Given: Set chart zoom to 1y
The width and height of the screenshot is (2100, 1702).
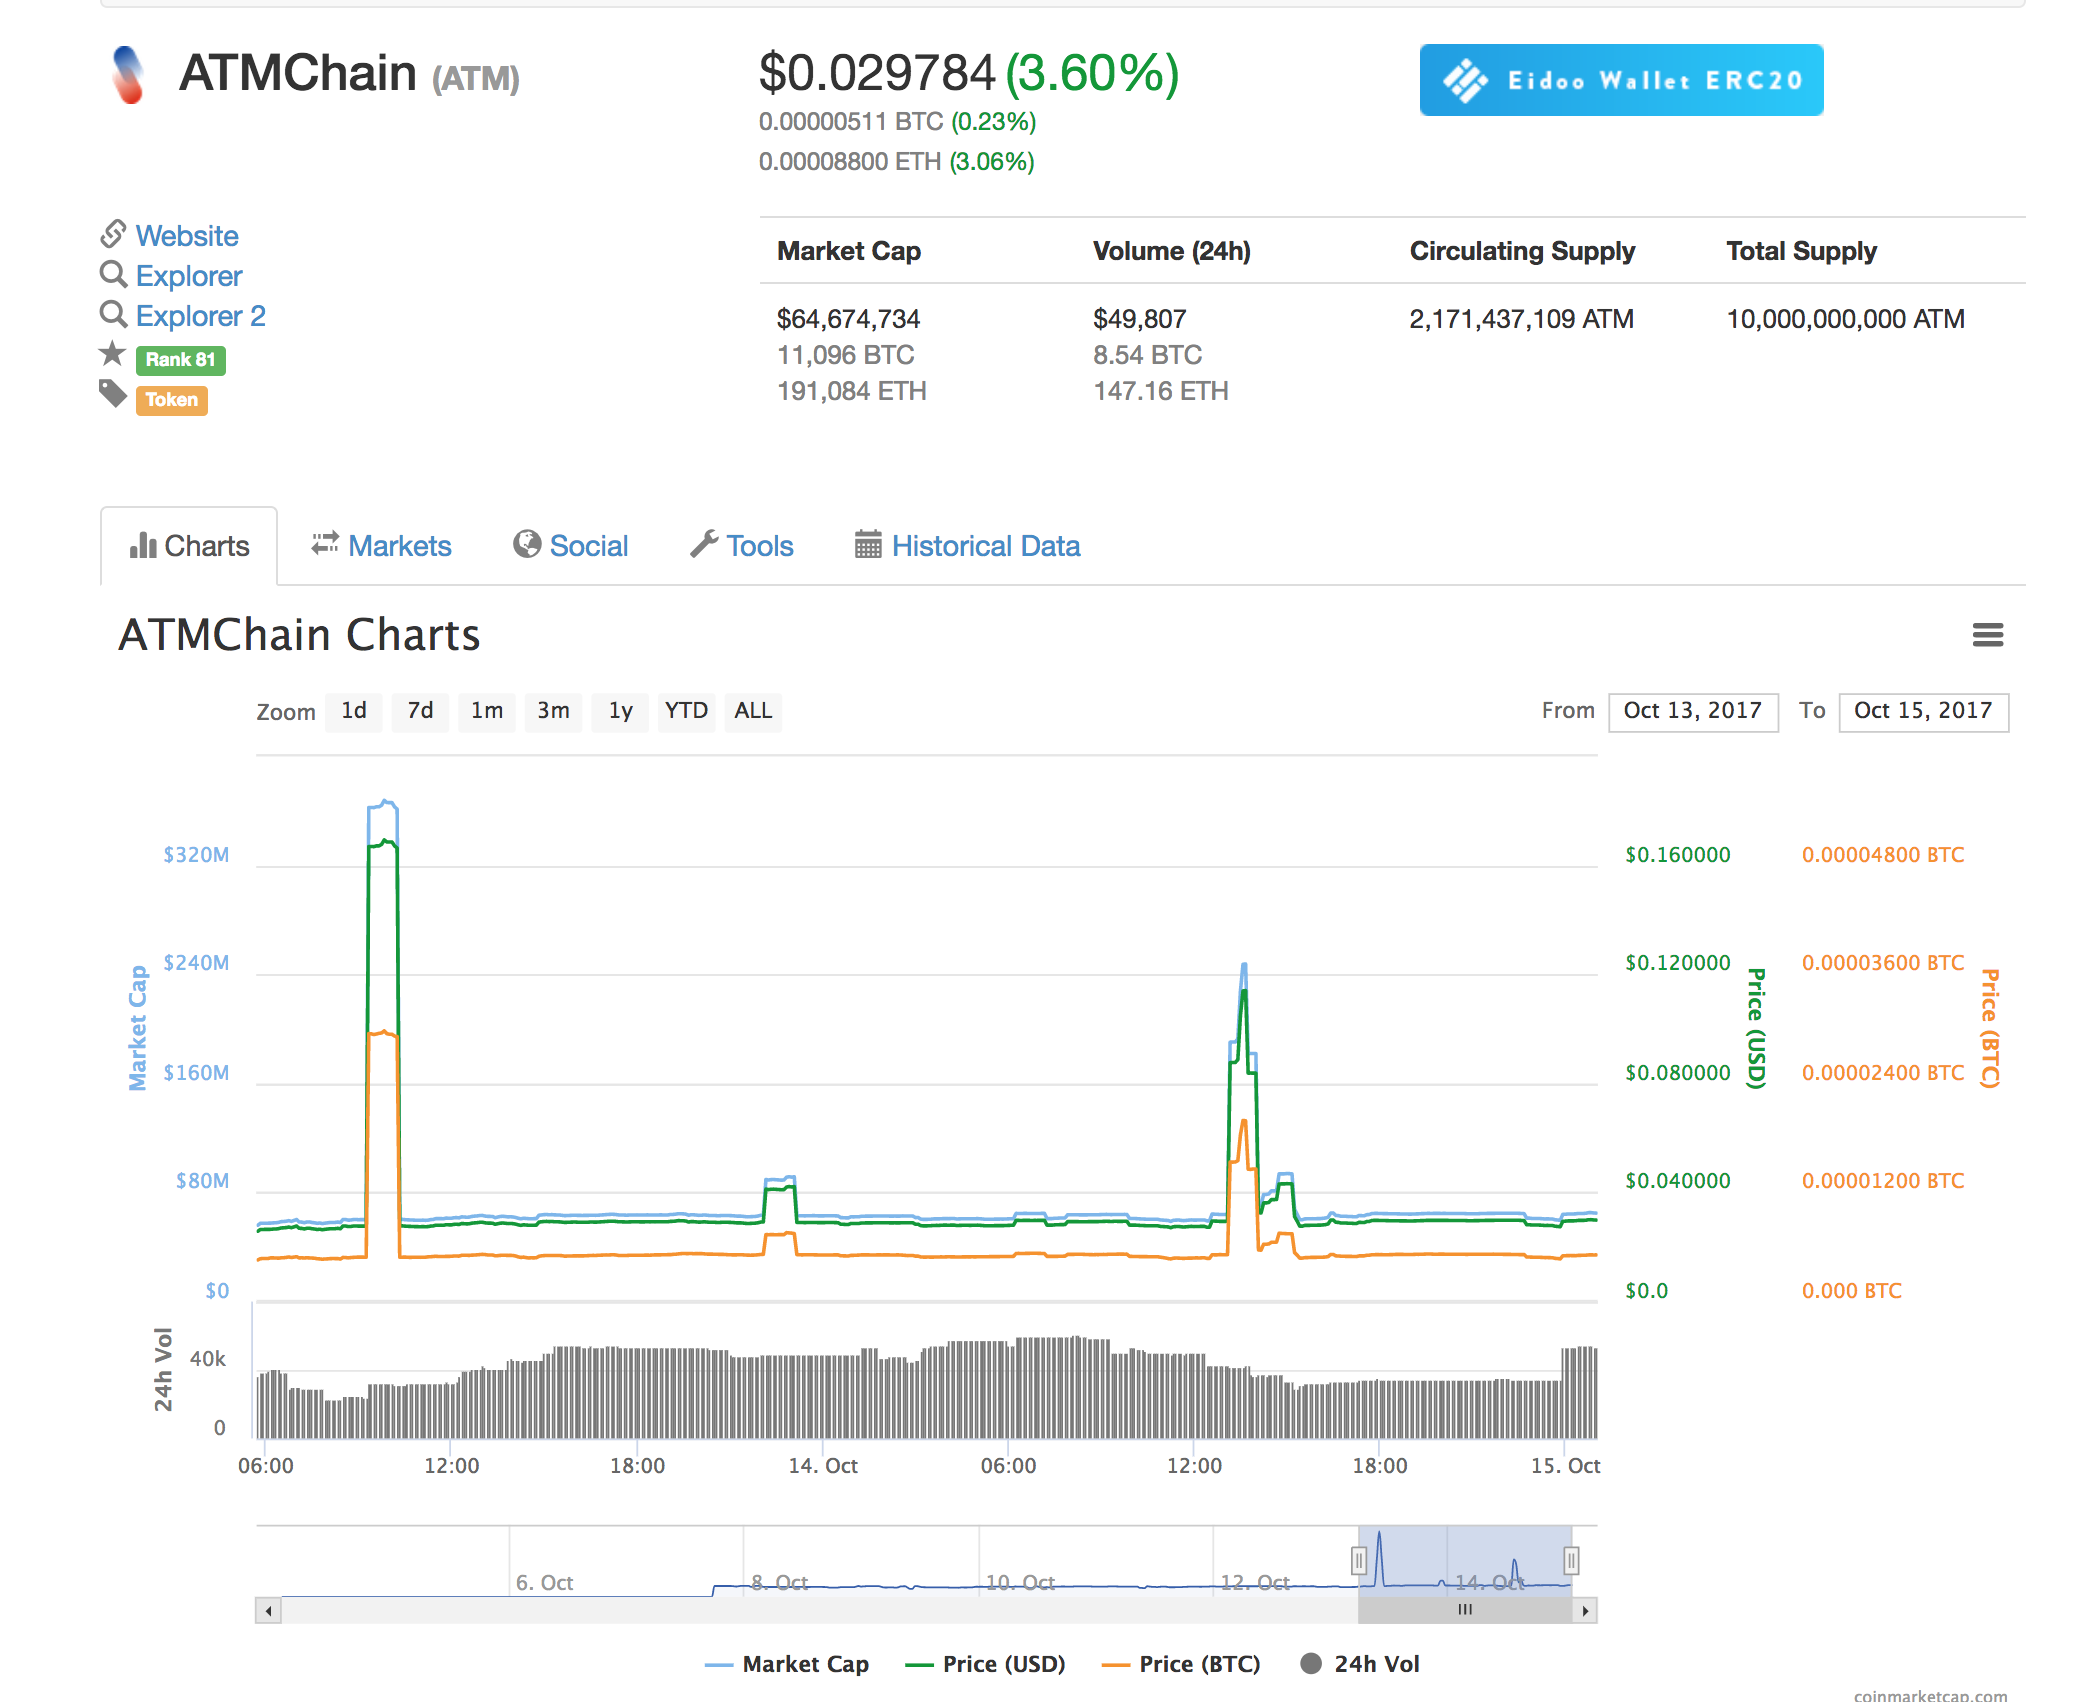Looking at the screenshot, I should pyautogui.click(x=620, y=712).
